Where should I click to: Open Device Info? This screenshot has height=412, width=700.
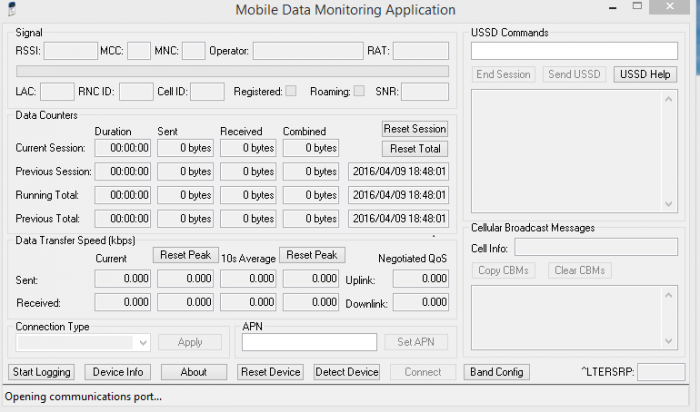(x=118, y=372)
